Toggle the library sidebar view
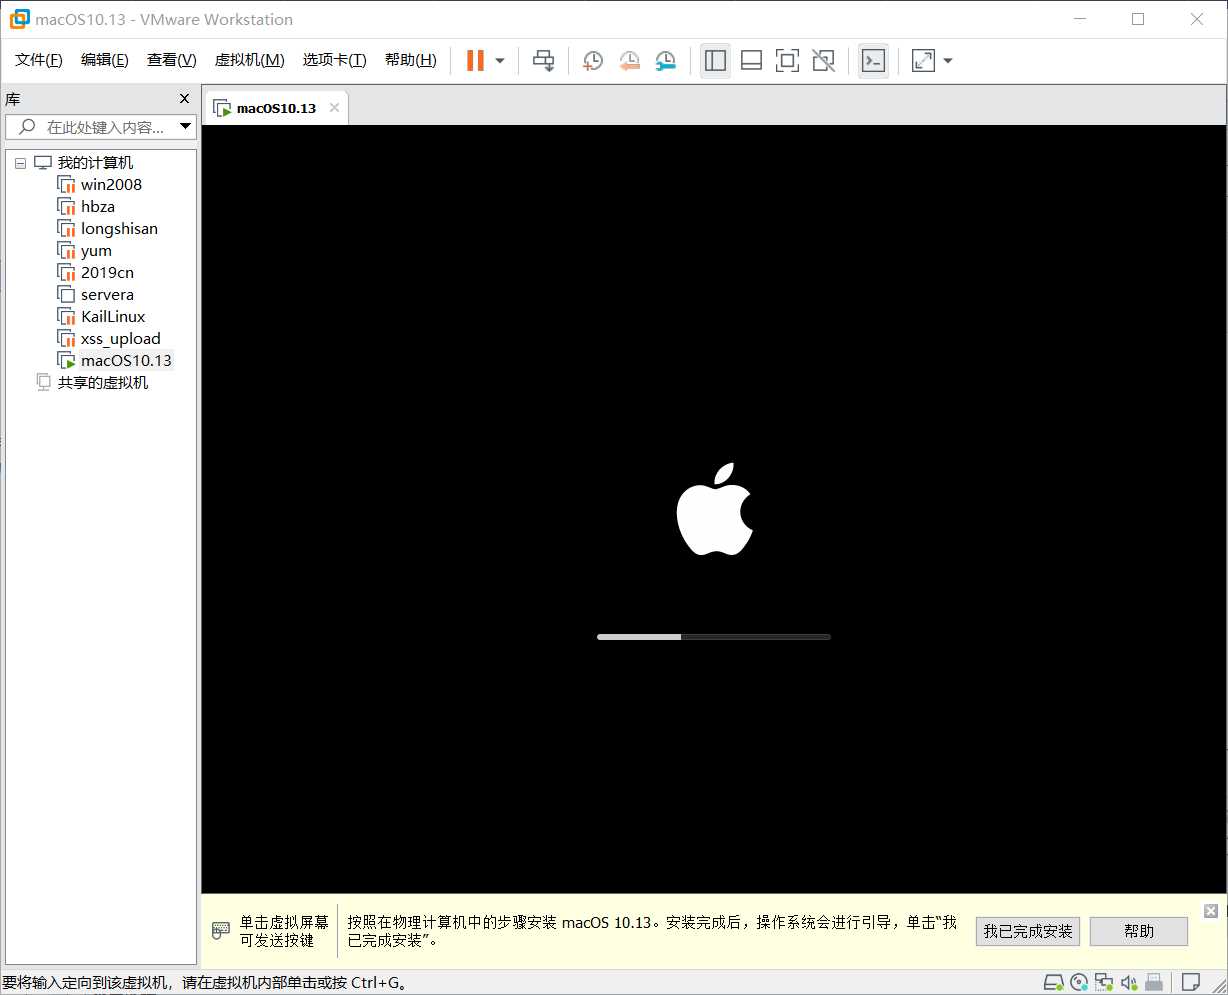1228x995 pixels. click(715, 61)
